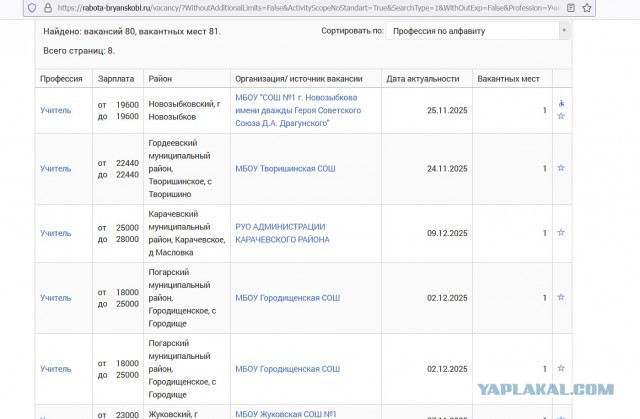The width and height of the screenshot is (640, 419).
Task: Click the address bar URL field
Action: (309, 8)
